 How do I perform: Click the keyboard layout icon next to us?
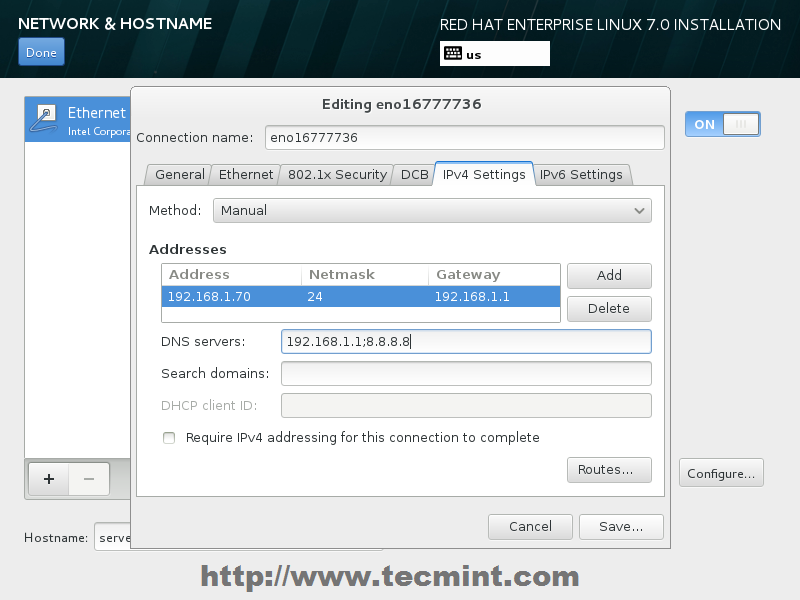453,54
